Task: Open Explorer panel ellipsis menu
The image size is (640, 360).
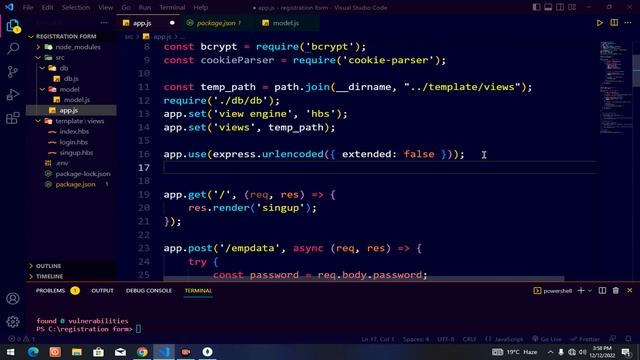Action: point(104,23)
